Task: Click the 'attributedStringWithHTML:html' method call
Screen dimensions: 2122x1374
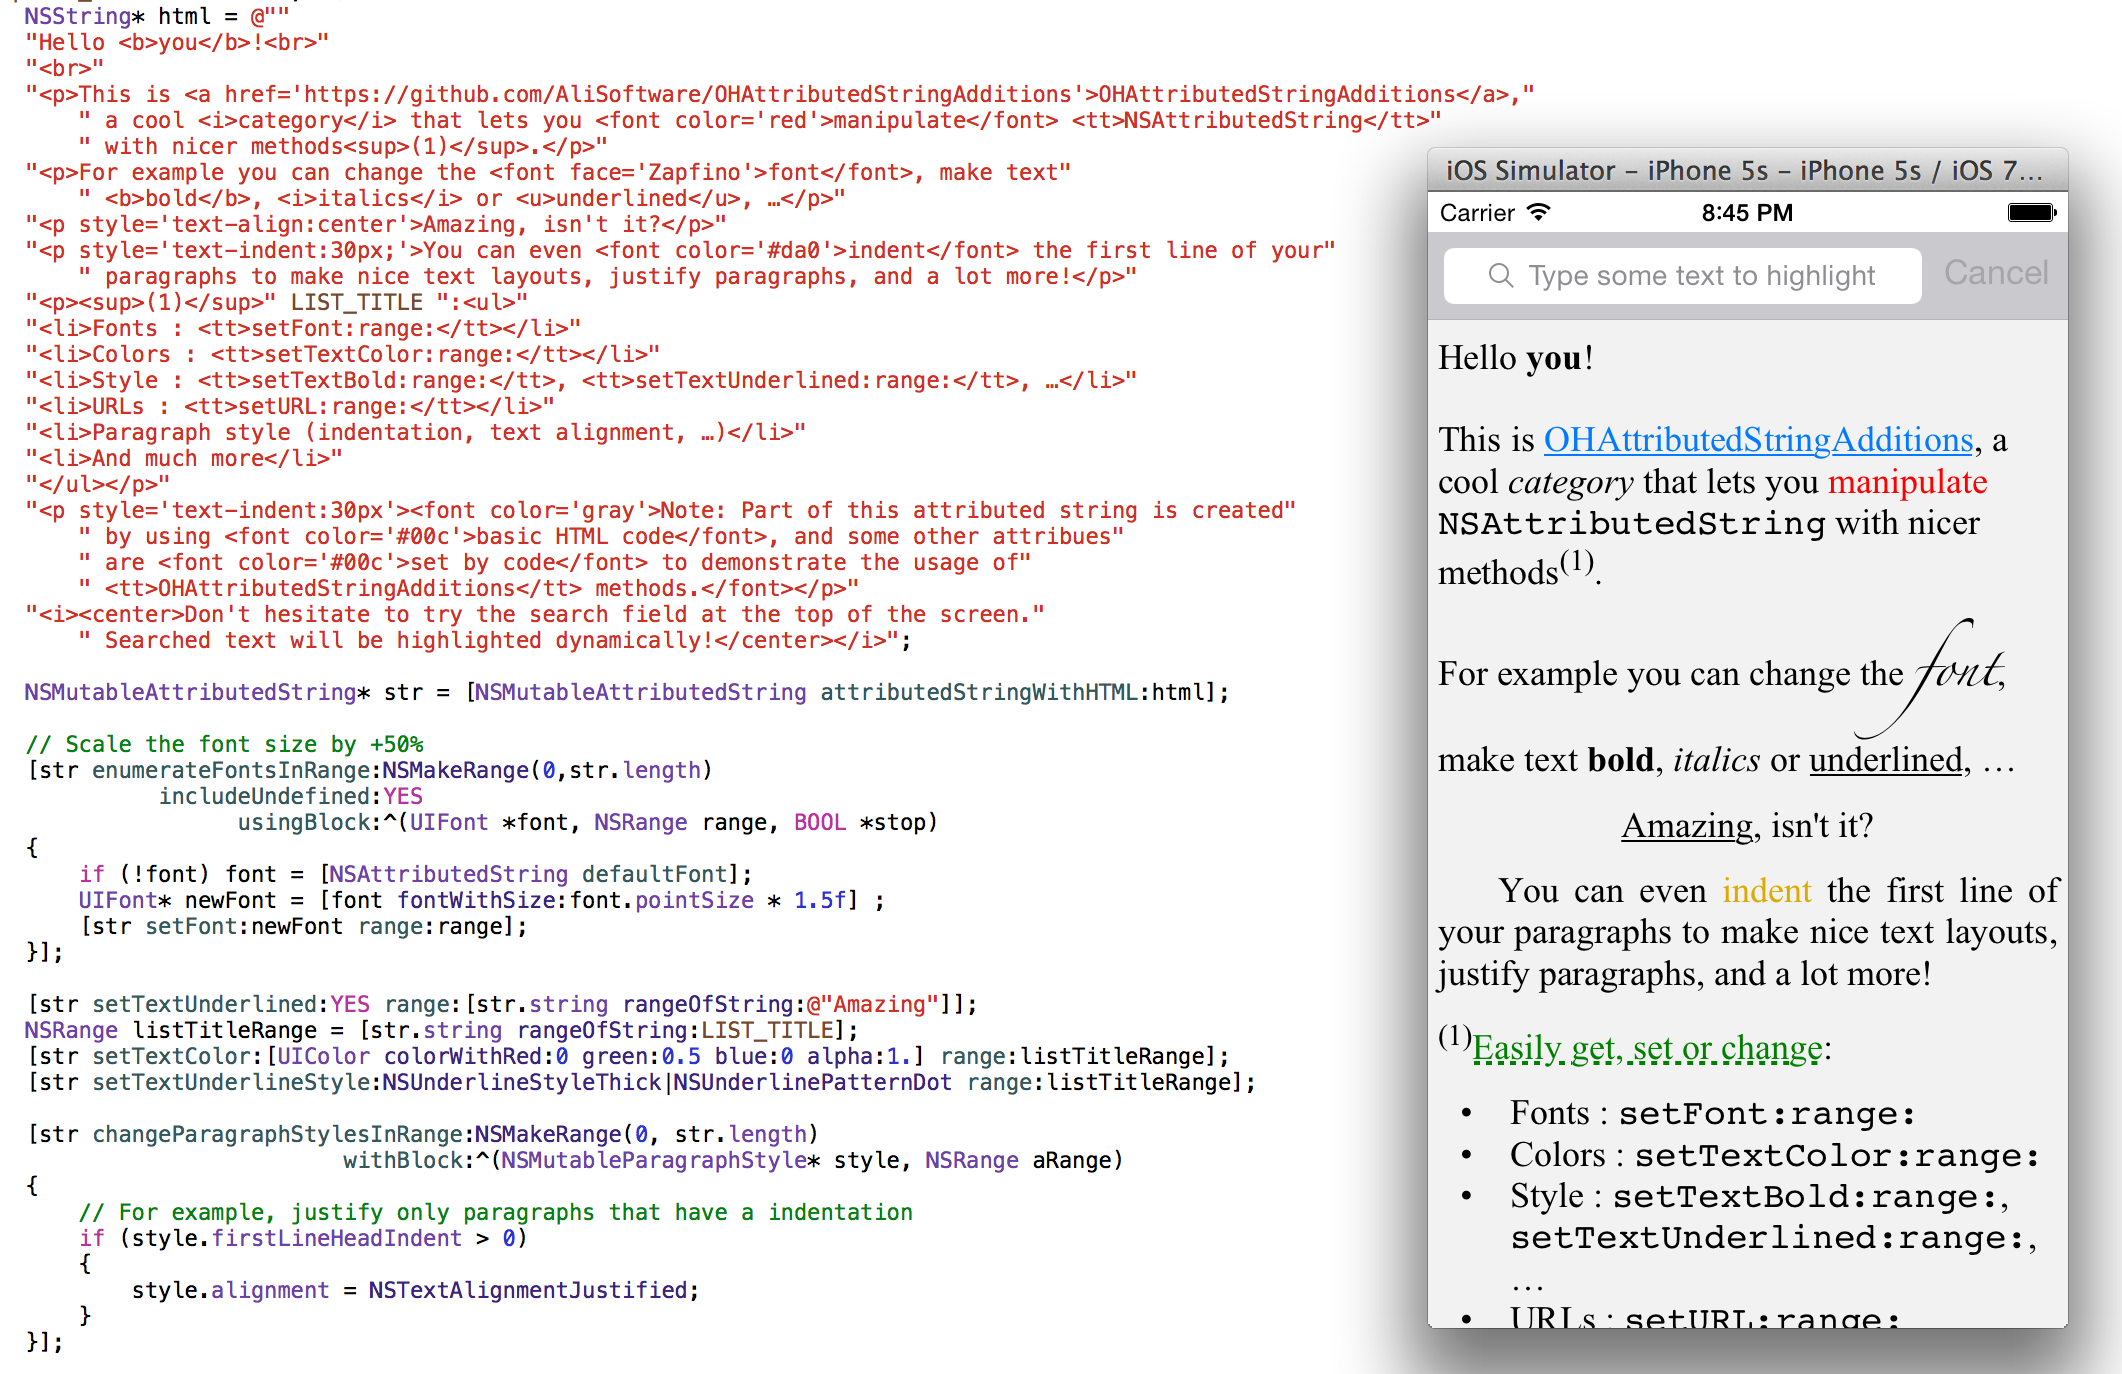Action: (x=1012, y=692)
